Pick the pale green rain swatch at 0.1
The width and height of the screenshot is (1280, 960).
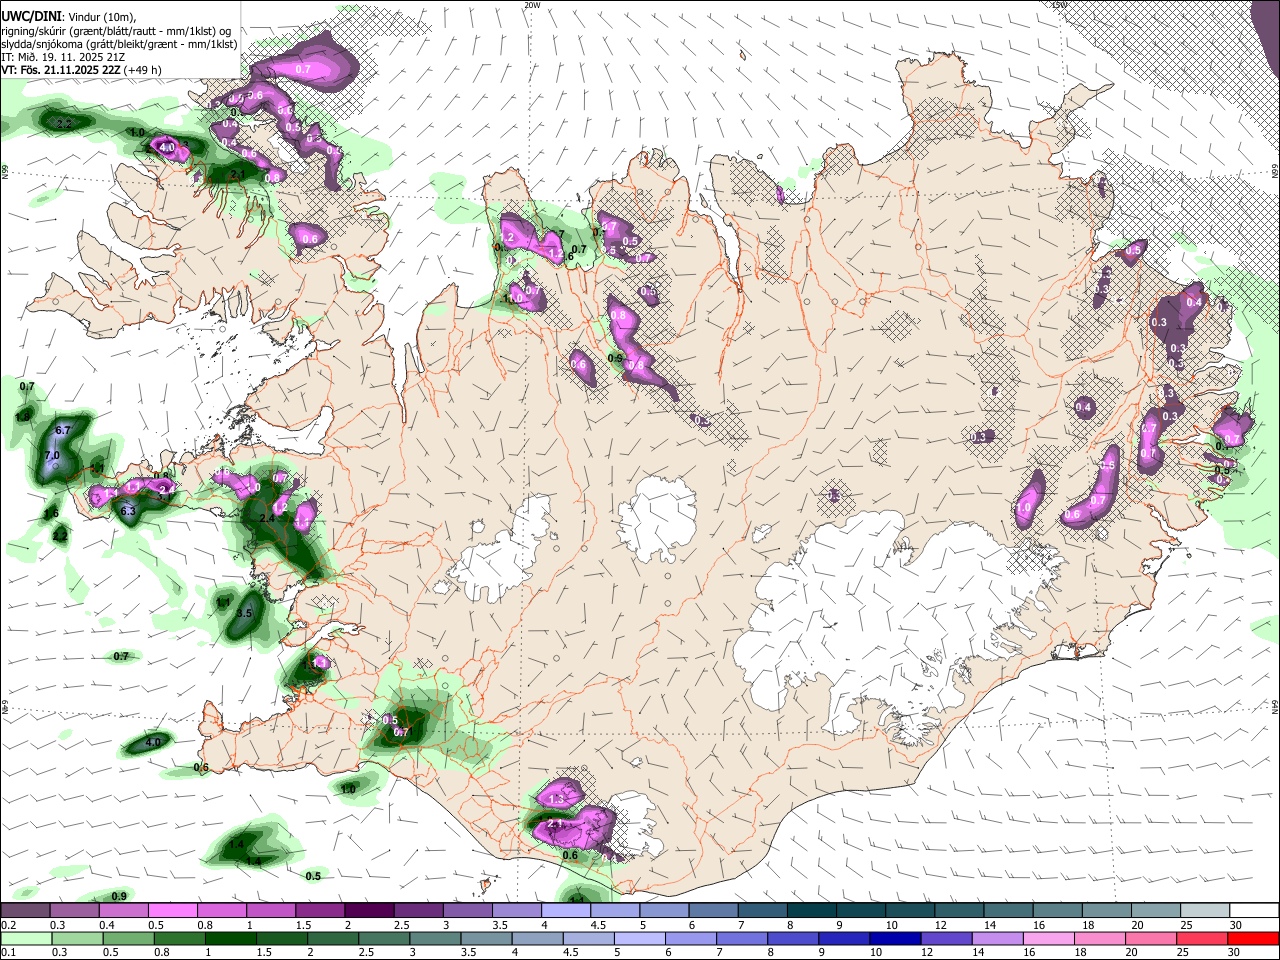[x=25, y=939]
